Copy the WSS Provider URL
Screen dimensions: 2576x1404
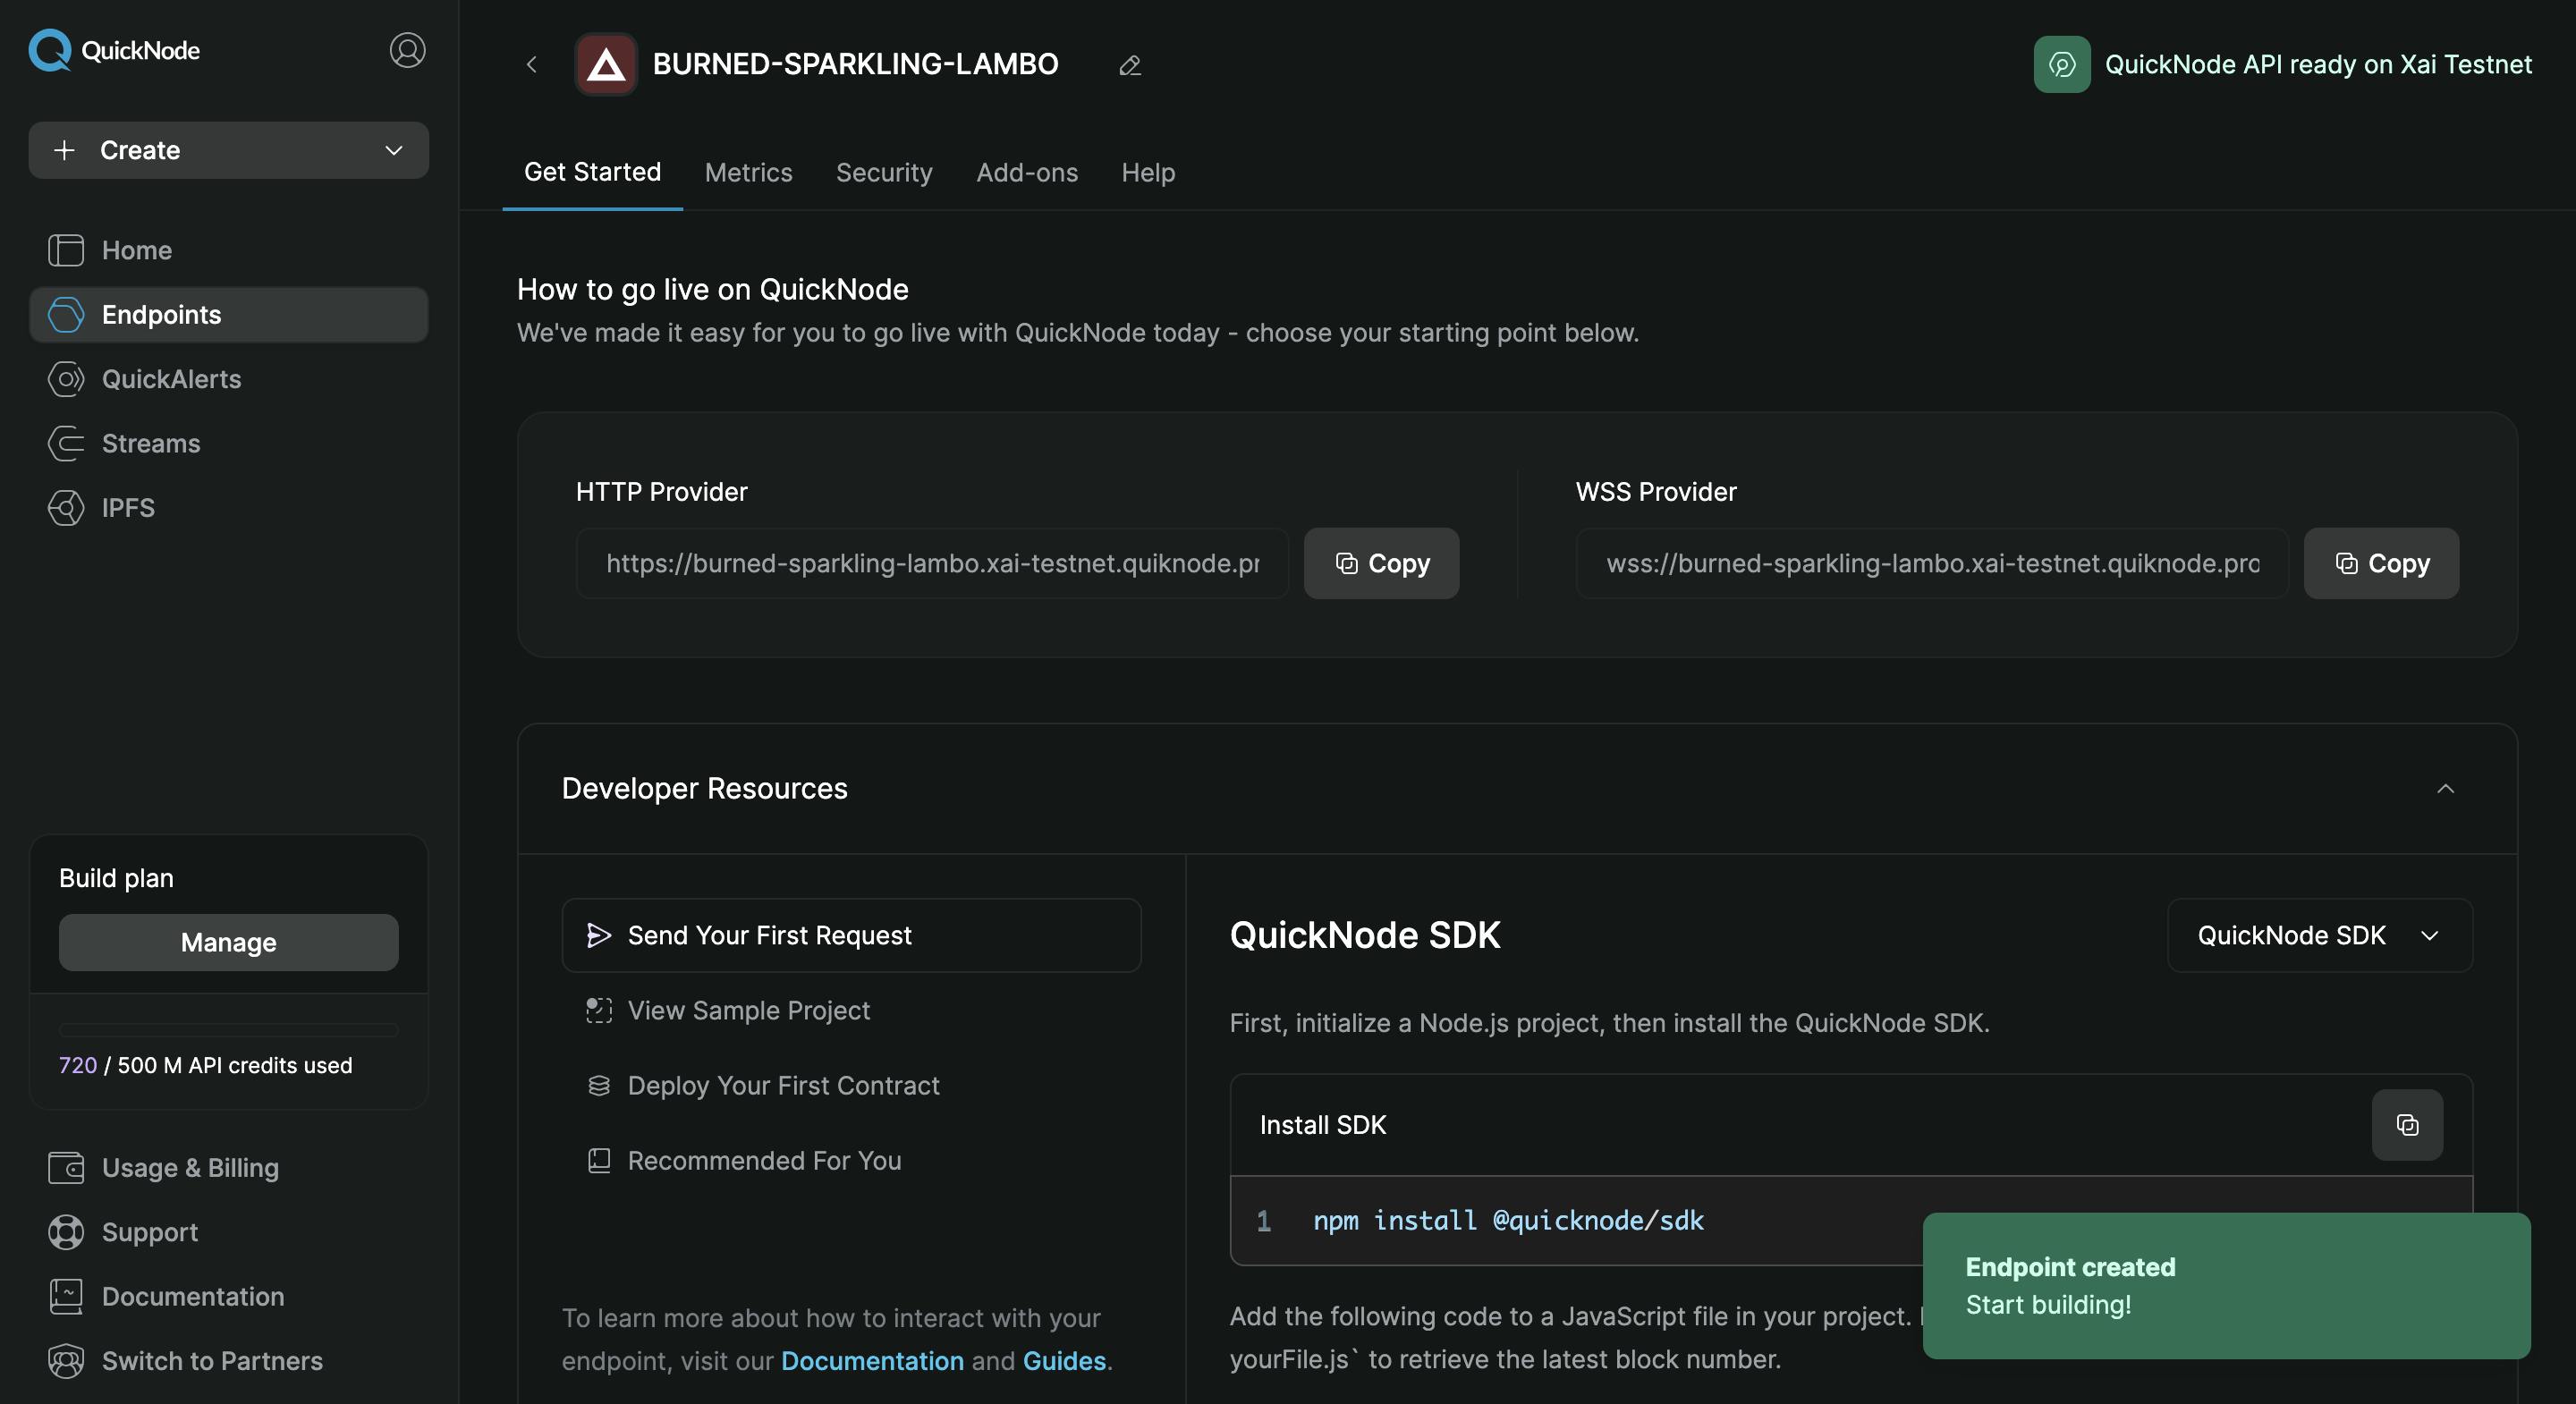point(2381,563)
